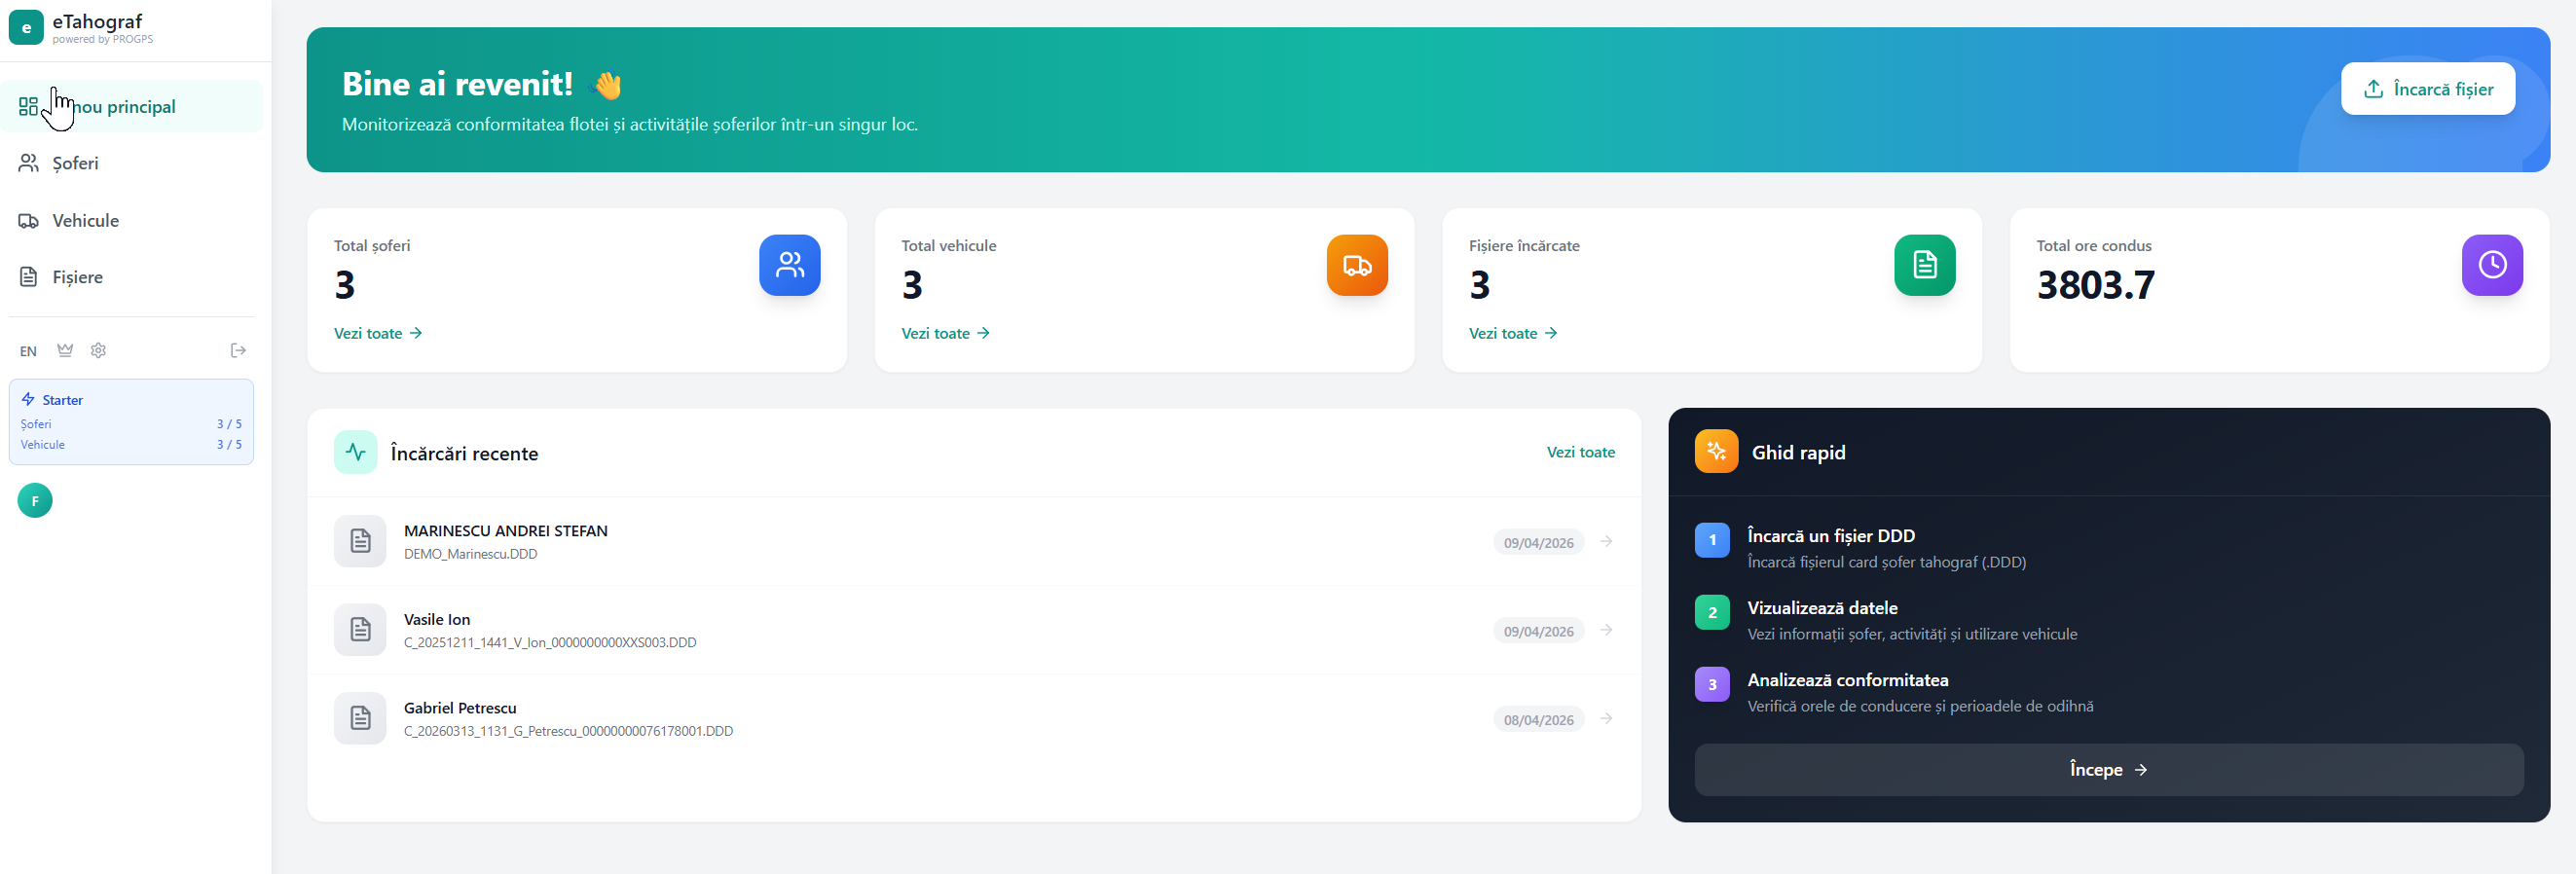The image size is (2576, 874).
Task: Click Vezi toate in Încărcări recente header
Action: 1579,452
